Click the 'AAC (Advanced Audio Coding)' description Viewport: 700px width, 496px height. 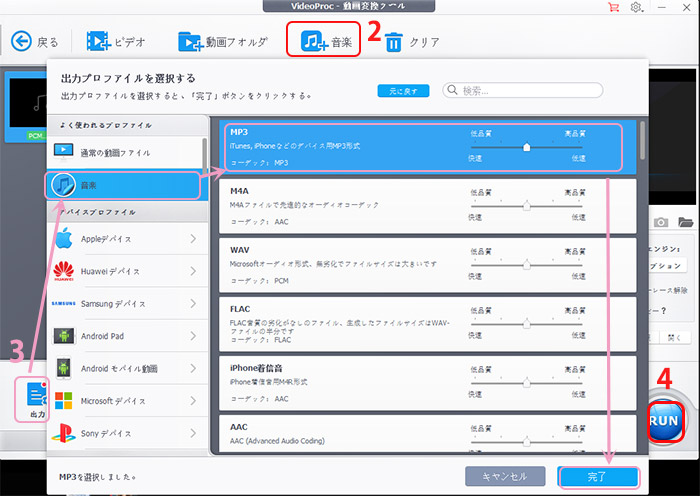tap(277, 441)
